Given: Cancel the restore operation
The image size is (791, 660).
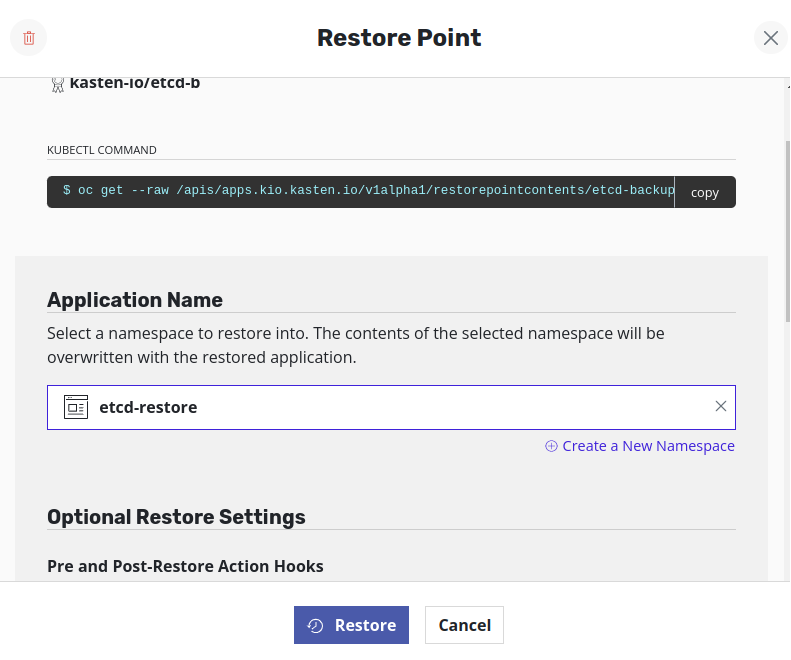Looking at the screenshot, I should (464, 625).
